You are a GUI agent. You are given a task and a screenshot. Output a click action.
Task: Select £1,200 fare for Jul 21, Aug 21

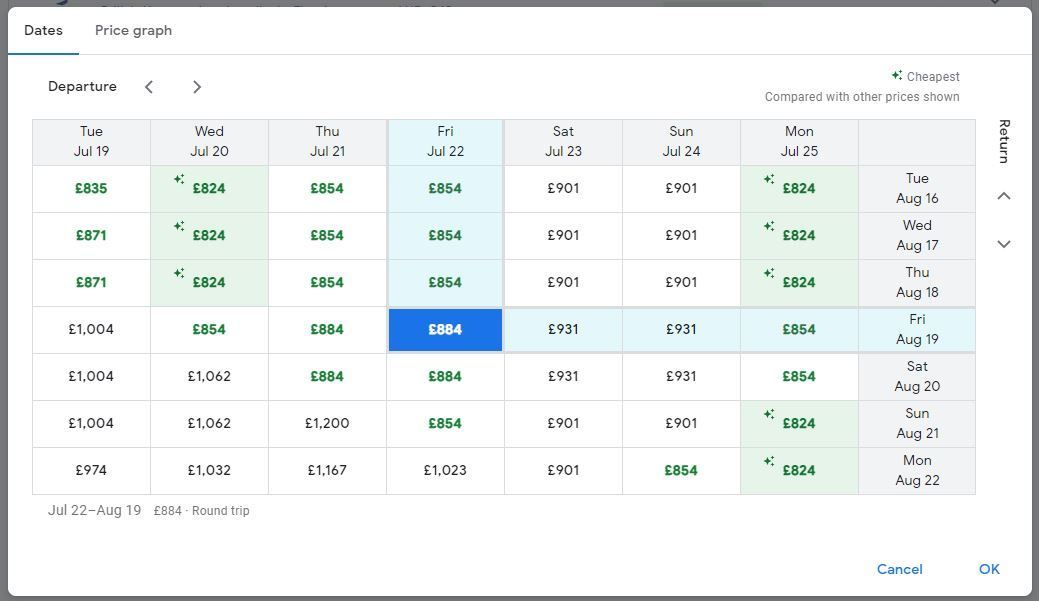pos(327,423)
